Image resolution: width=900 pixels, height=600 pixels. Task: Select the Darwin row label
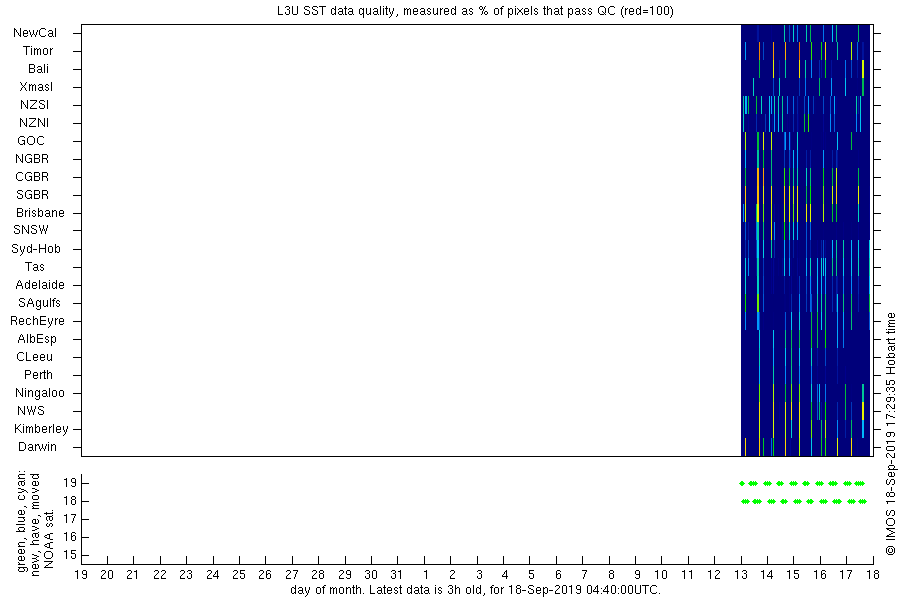pyautogui.click(x=37, y=447)
